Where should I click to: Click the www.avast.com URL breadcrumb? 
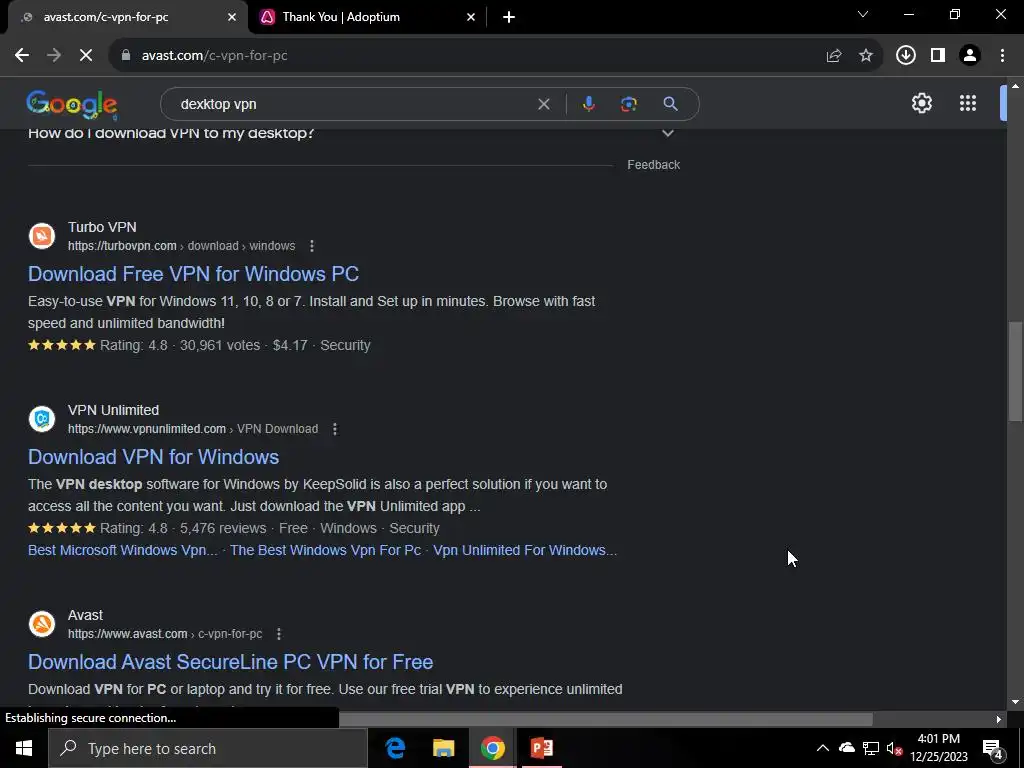[165, 634]
